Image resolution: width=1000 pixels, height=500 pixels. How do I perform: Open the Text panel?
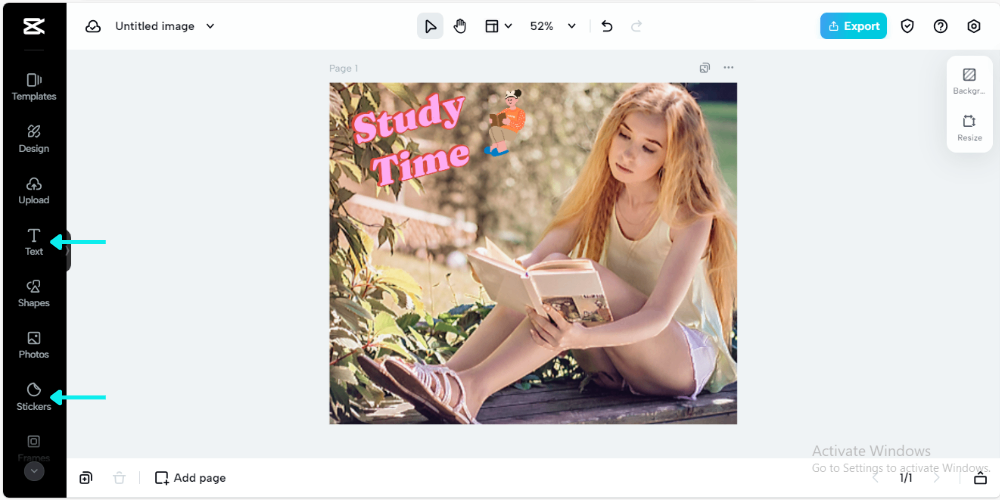tap(34, 242)
